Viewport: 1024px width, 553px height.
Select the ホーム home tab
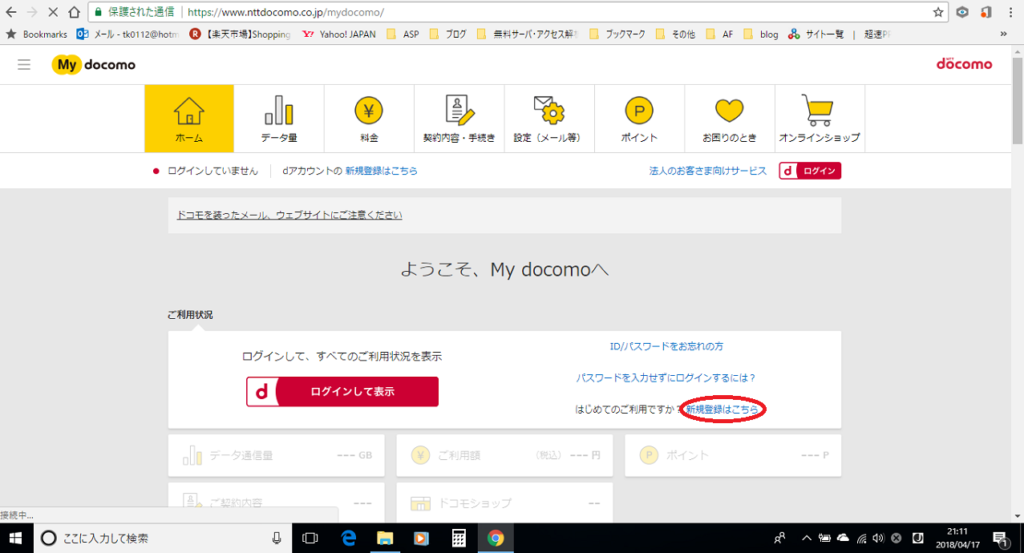point(189,118)
